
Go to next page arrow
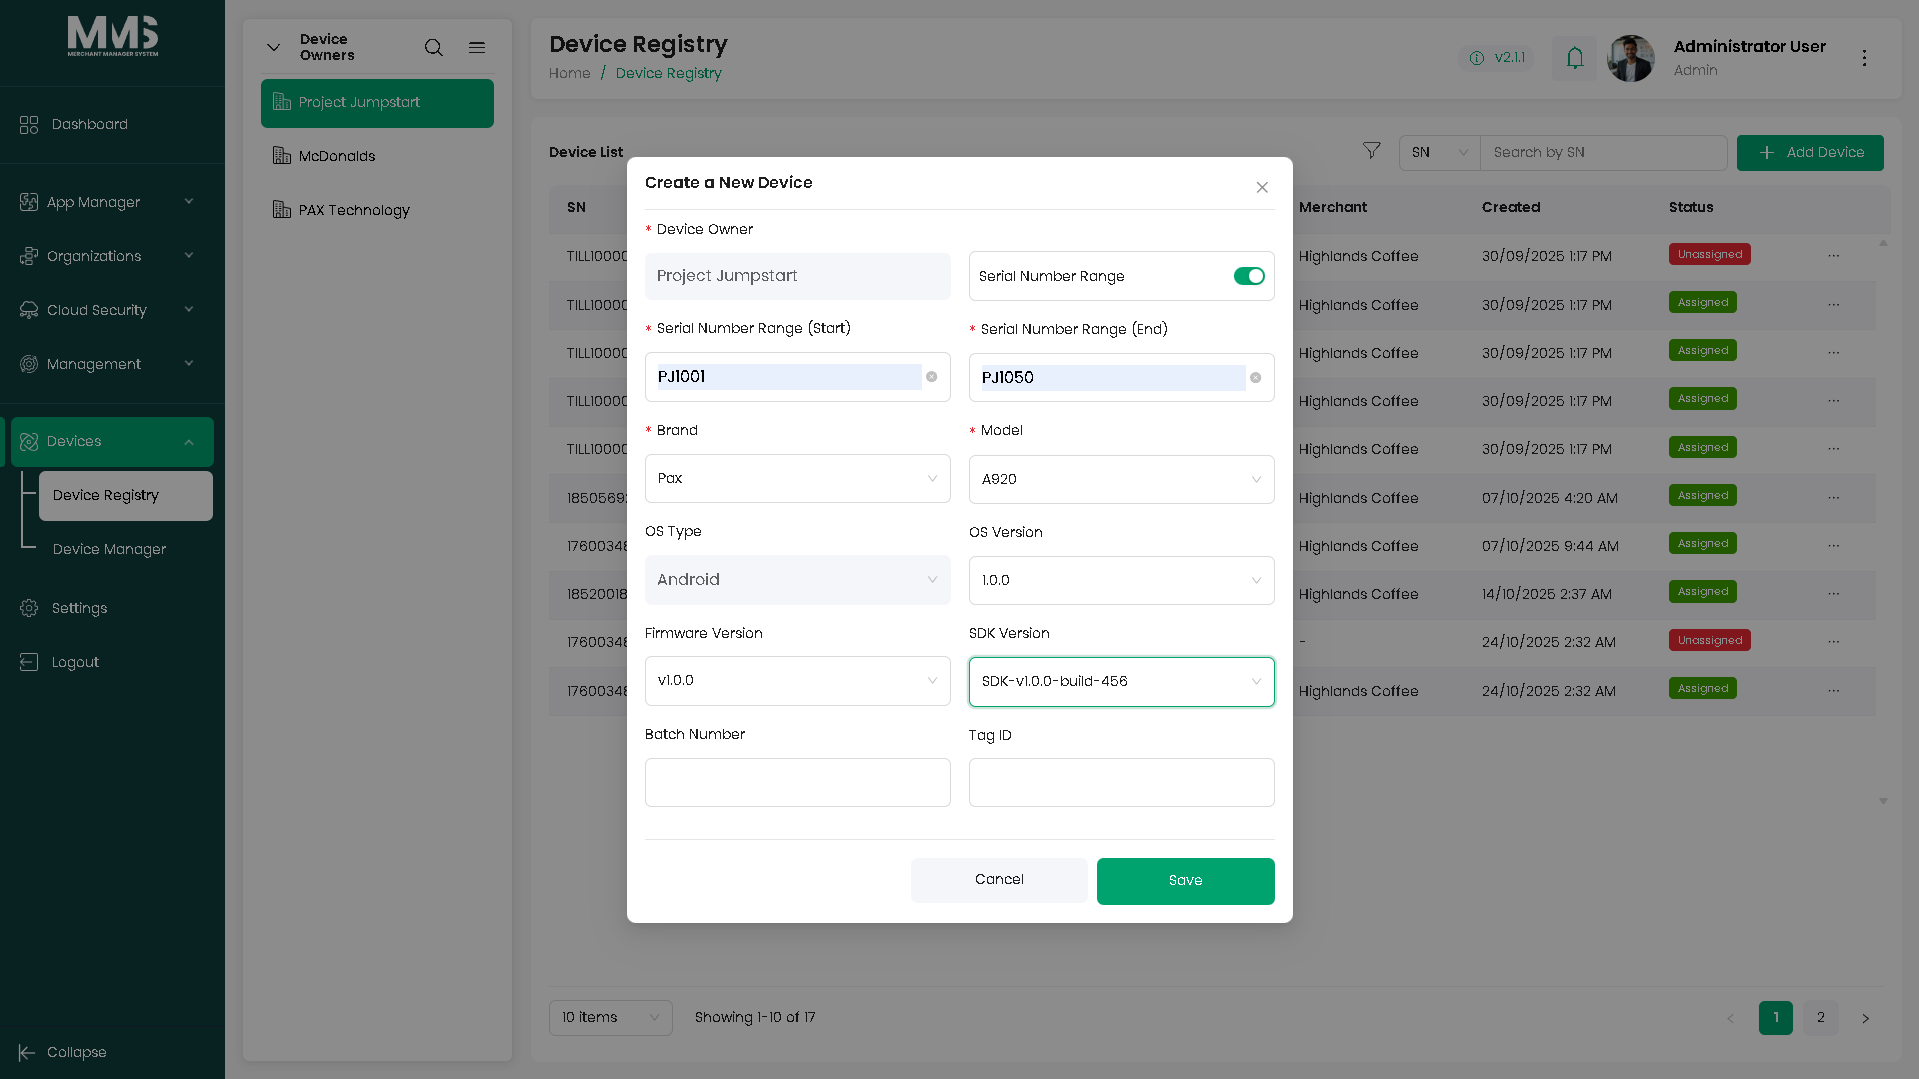[x=1865, y=1018]
